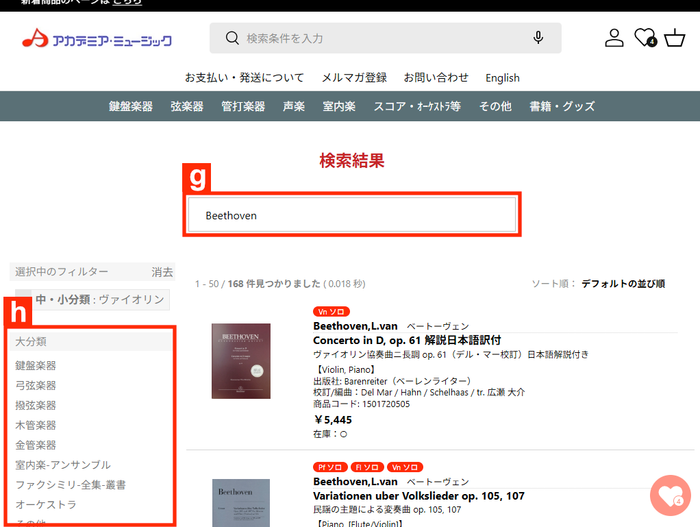The height and width of the screenshot is (527, 700).
Task: Open 管打楽器 navigation menu
Action: coord(243,106)
